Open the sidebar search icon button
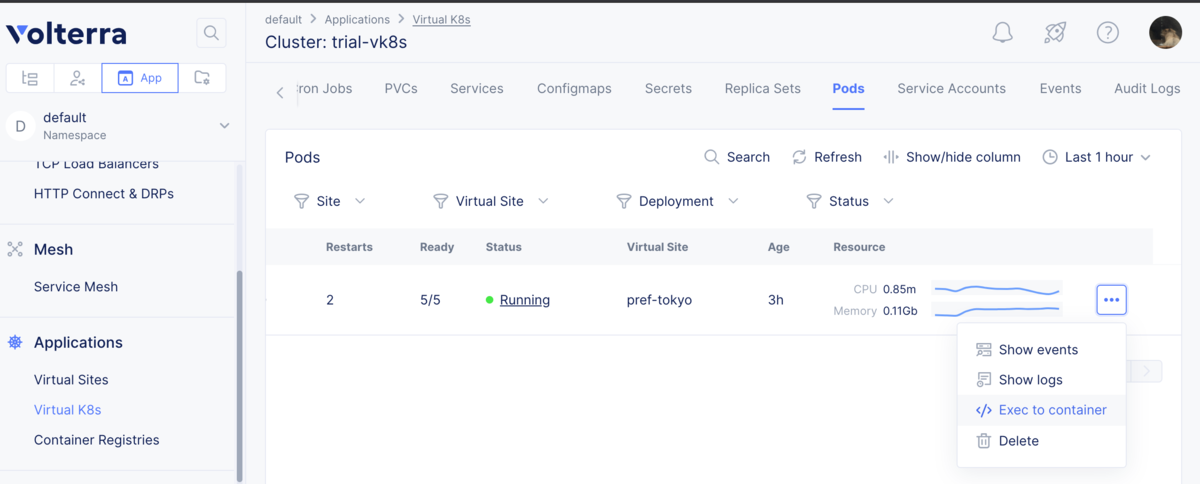 [211, 33]
